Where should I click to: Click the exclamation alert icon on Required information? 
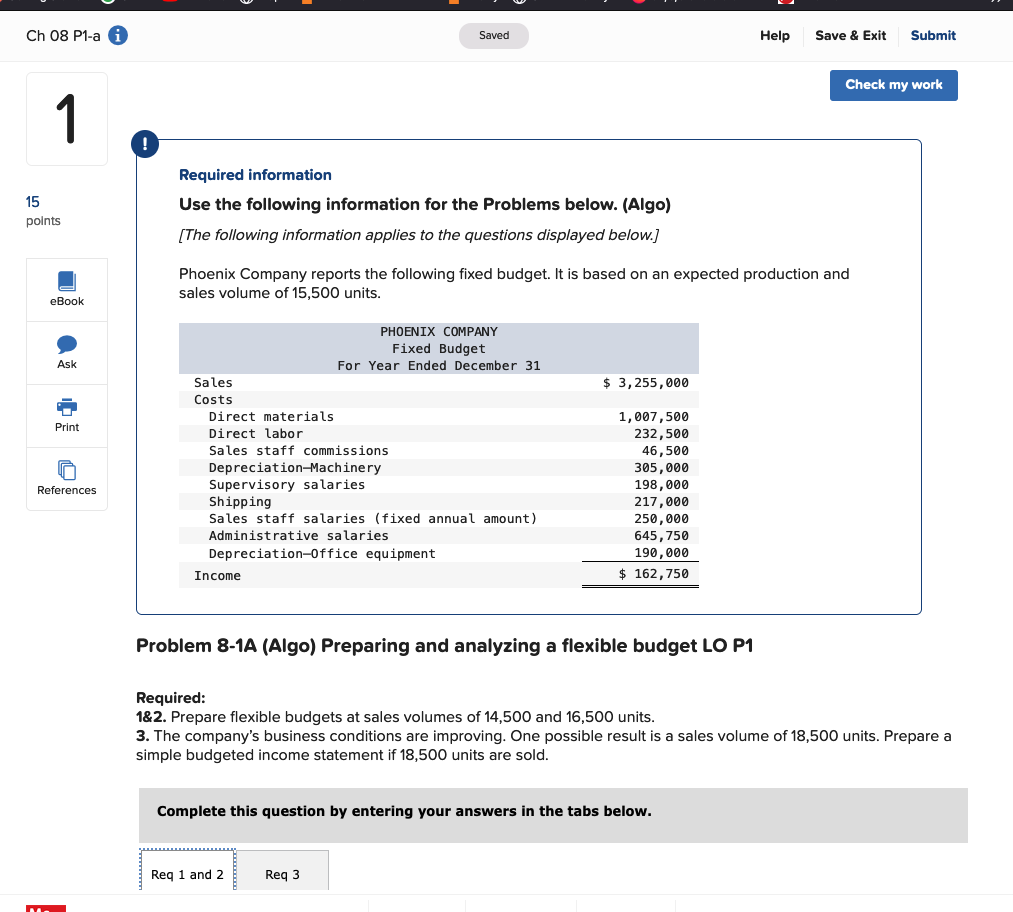tap(145, 143)
